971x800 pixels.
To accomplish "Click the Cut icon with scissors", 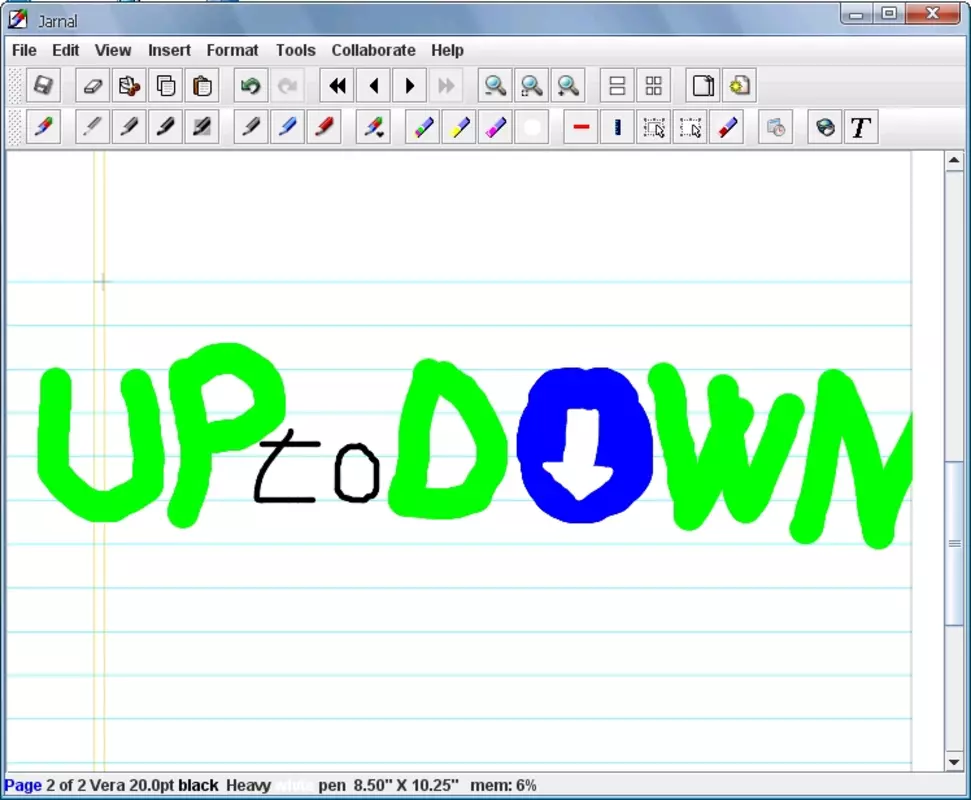I will [x=129, y=85].
